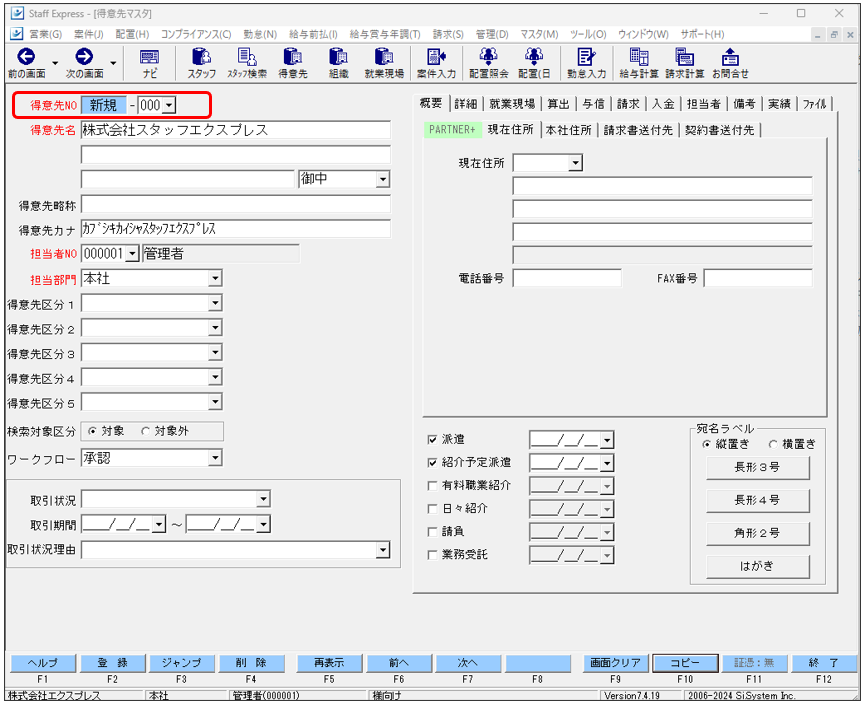Screen dimensions: 864x706
Task: Select the PARTNER+ tab
Action: 452,130
